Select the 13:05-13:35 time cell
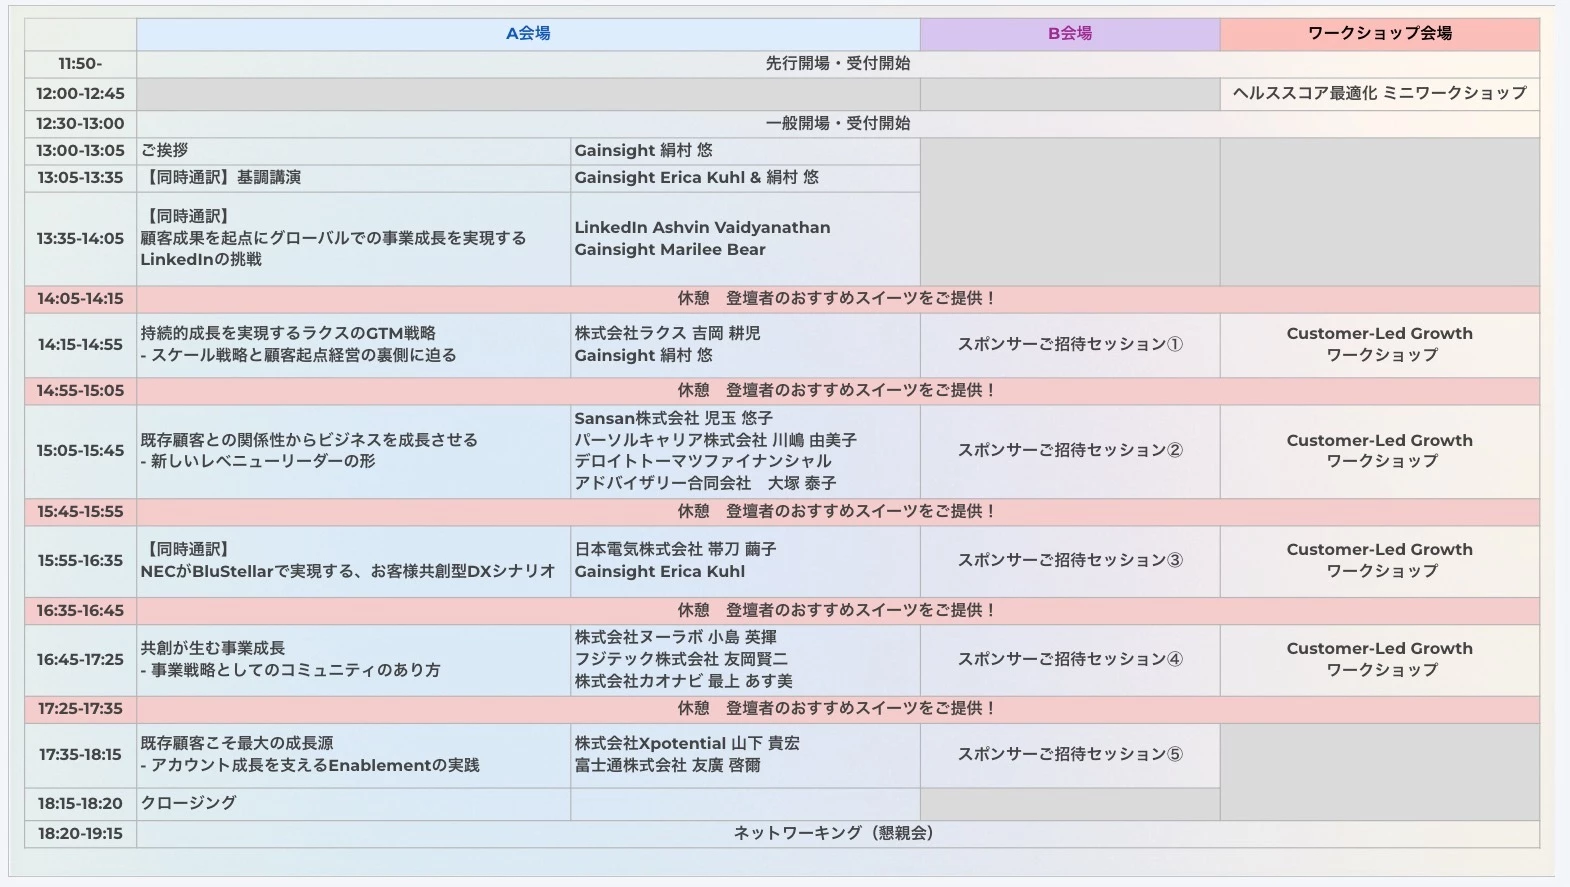The height and width of the screenshot is (887, 1570). click(80, 178)
